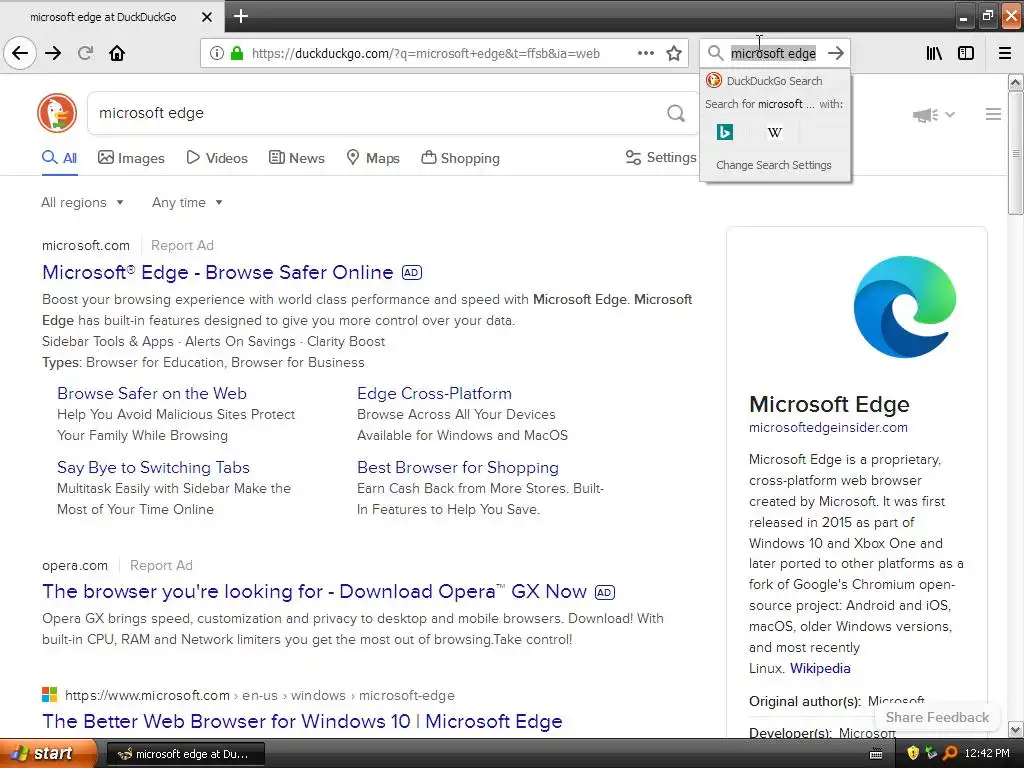The height and width of the screenshot is (768, 1024).
Task: Click the Share Feedback button
Action: [x=937, y=717]
